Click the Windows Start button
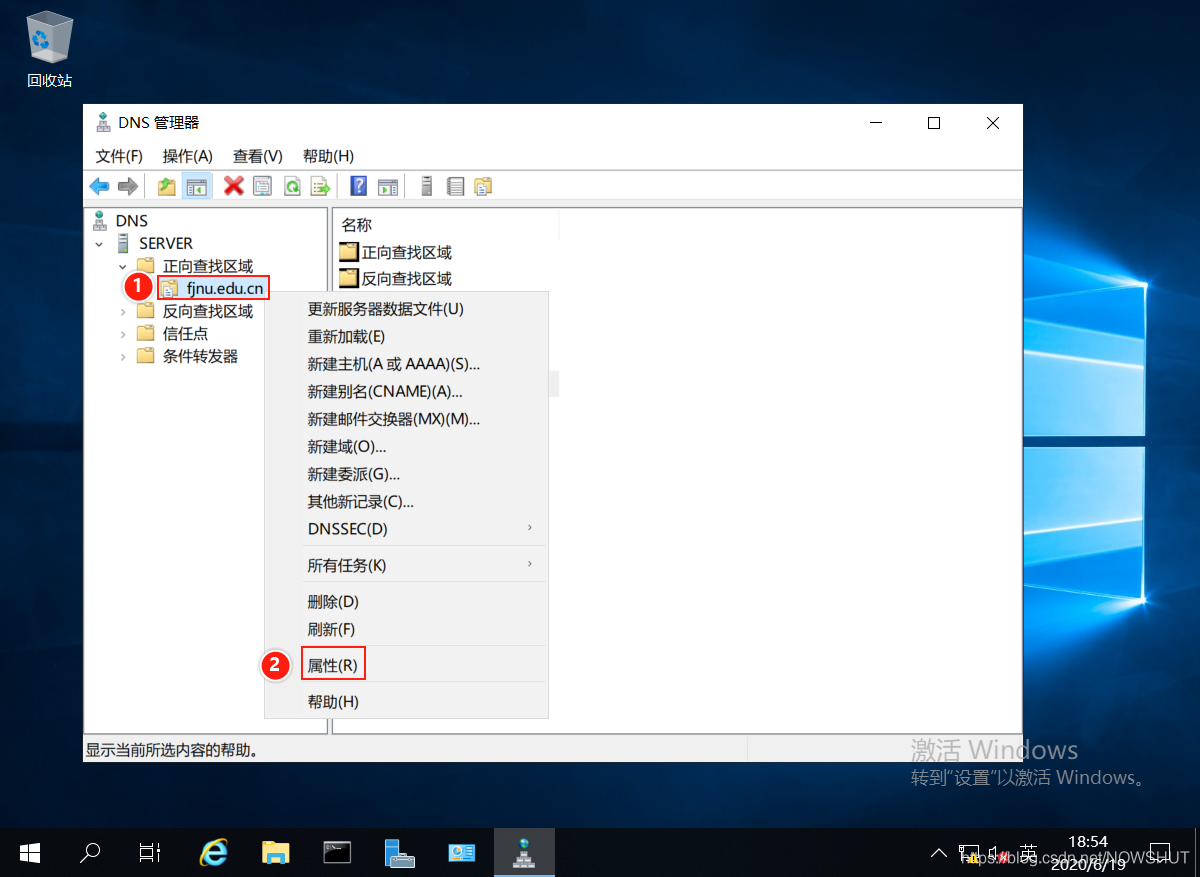This screenshot has height=877, width=1200. (29, 852)
